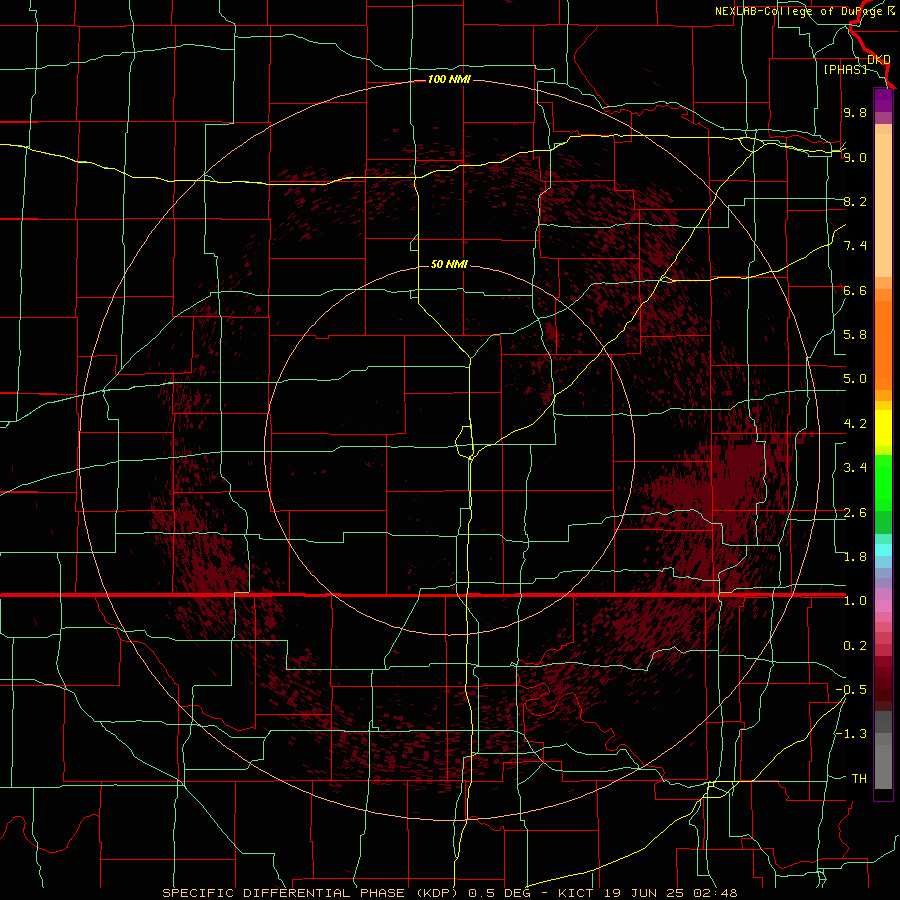The width and height of the screenshot is (900, 900).
Task: Select the 7.4 legend tick label
Action: [855, 246]
